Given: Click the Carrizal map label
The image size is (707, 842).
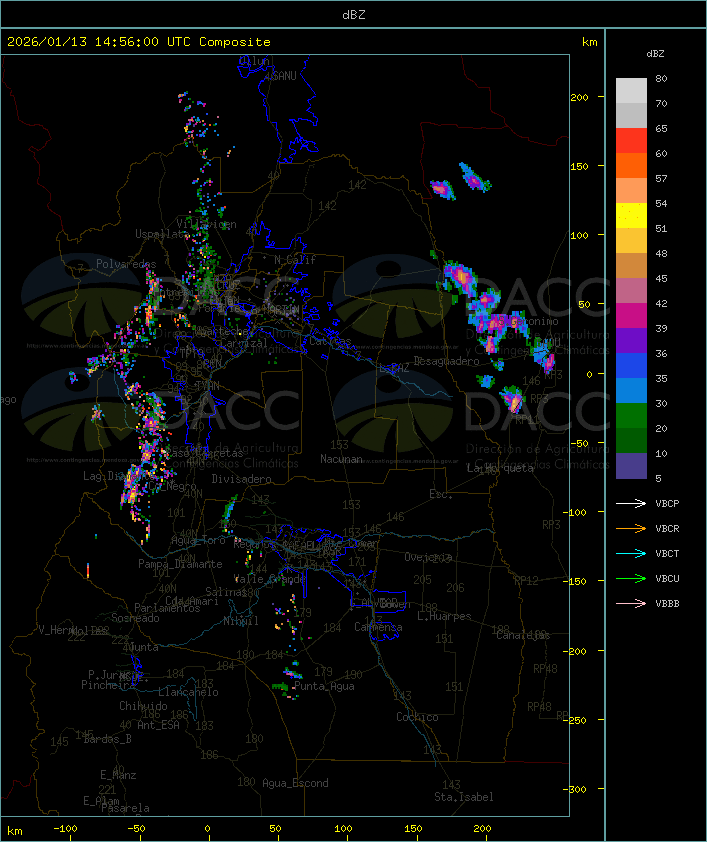Looking at the screenshot, I should [x=243, y=343].
